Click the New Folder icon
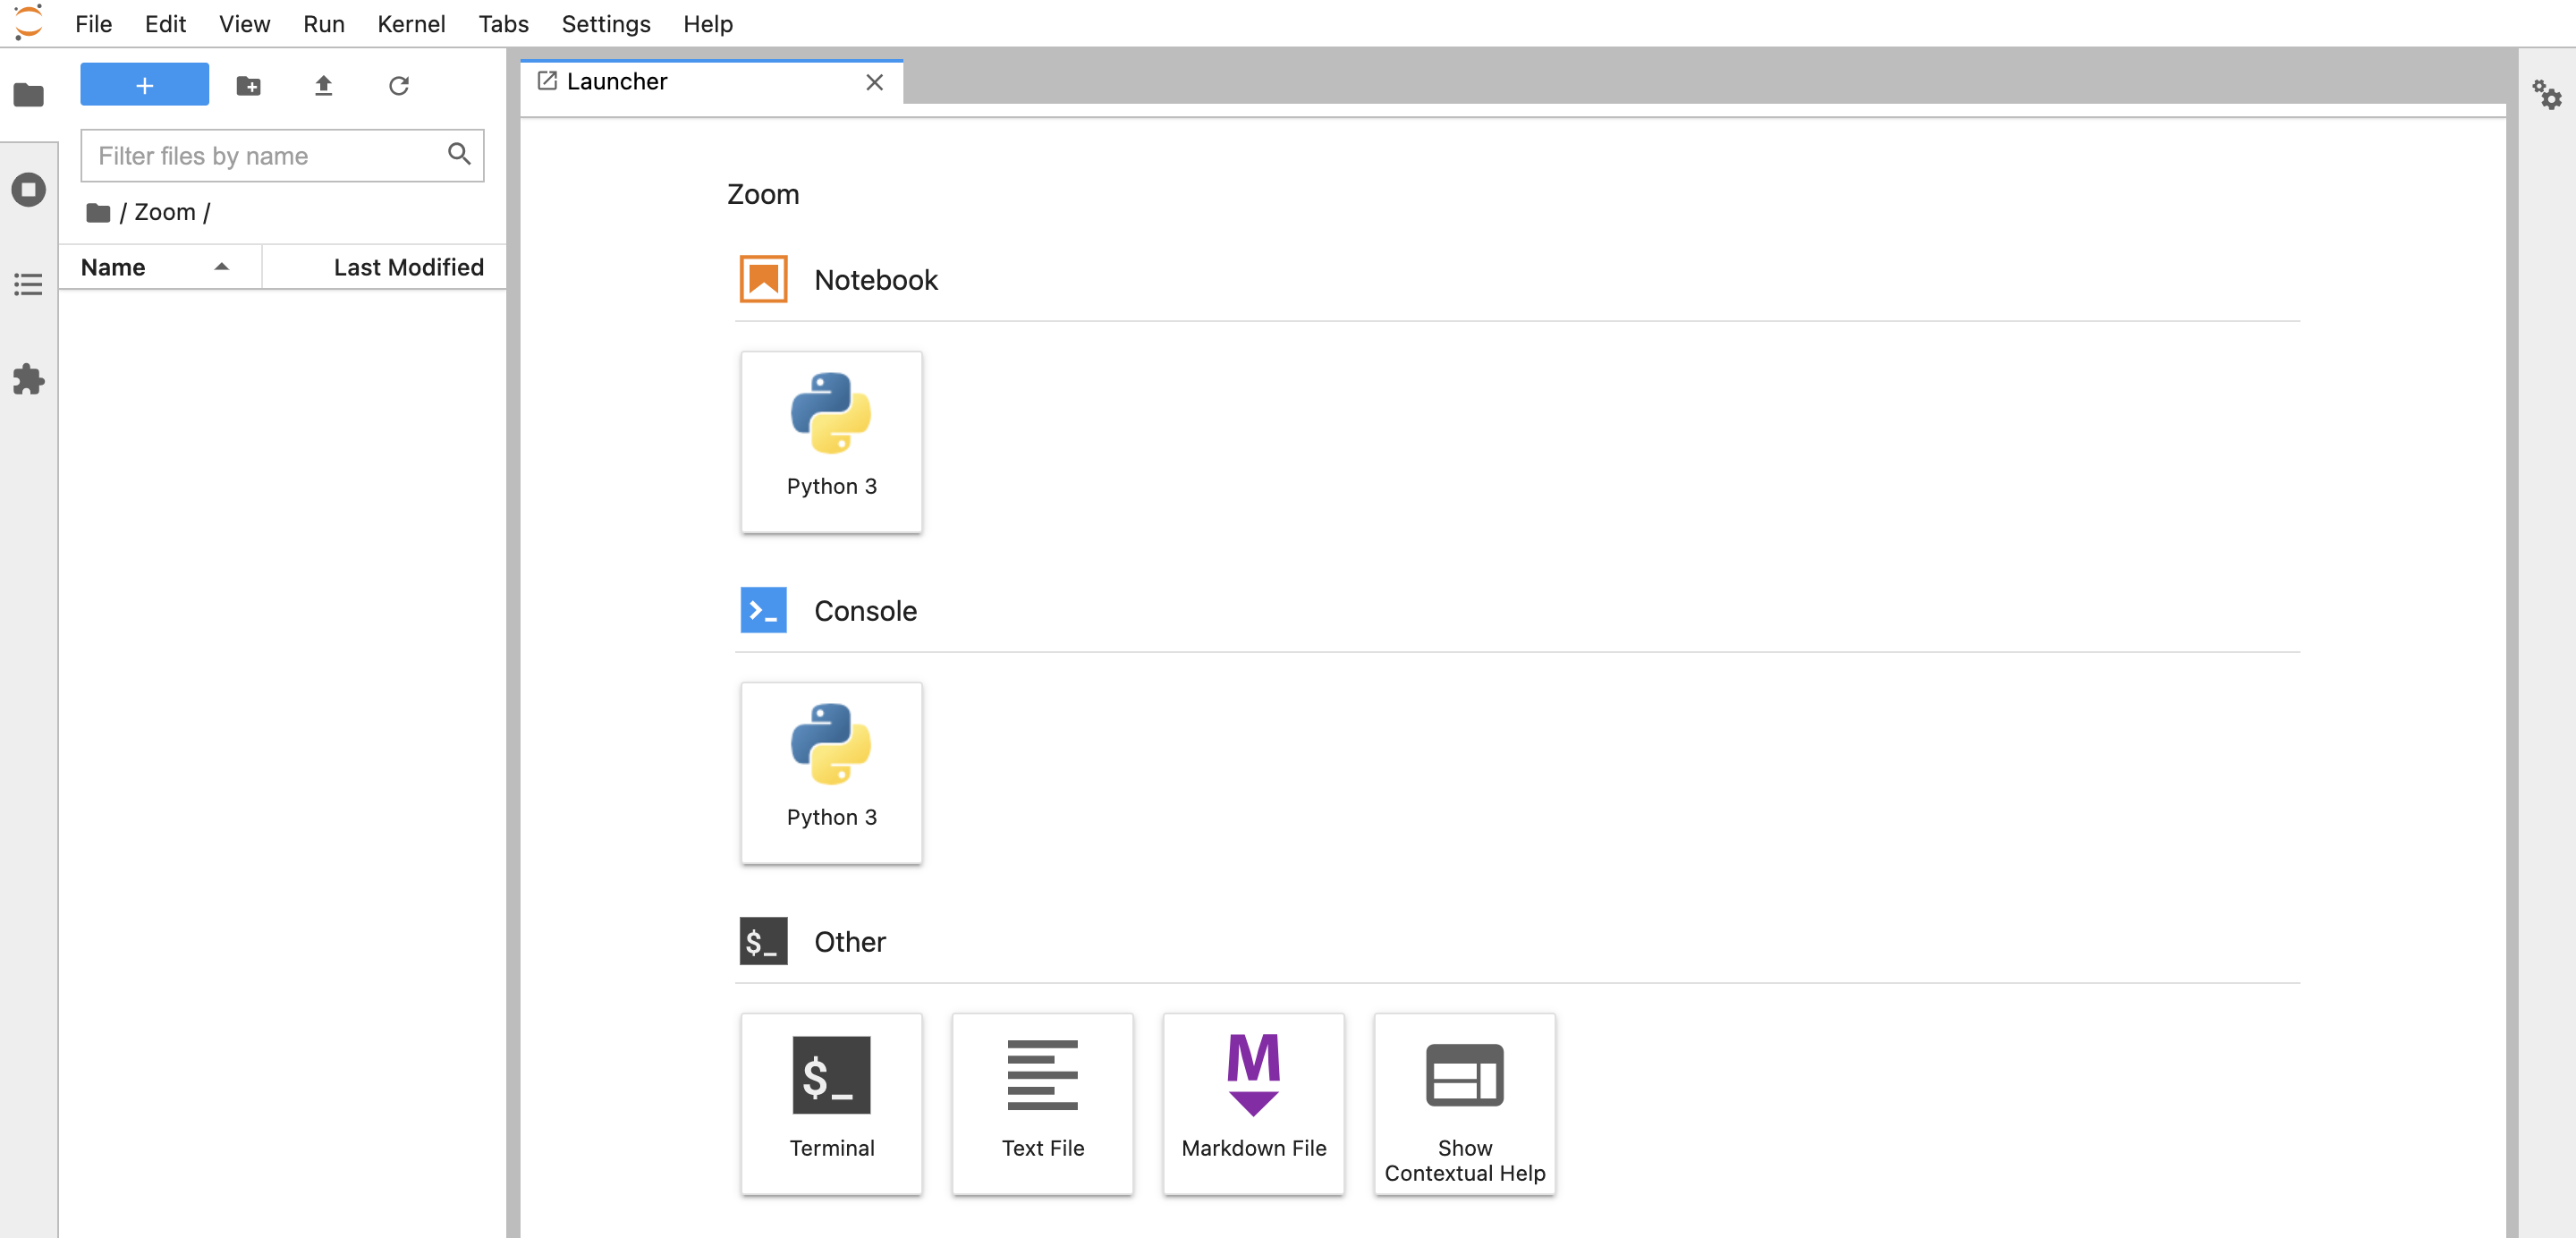 [248, 85]
